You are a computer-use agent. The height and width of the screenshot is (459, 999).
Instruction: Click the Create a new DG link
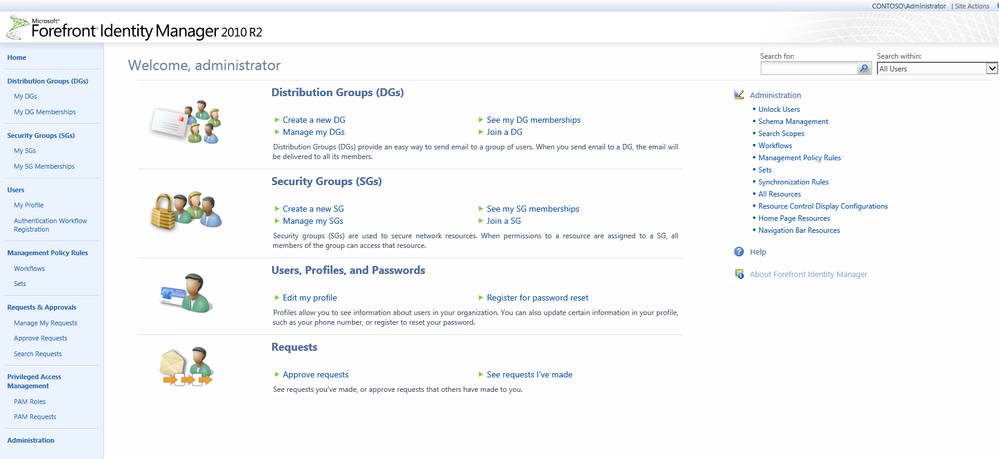314,120
